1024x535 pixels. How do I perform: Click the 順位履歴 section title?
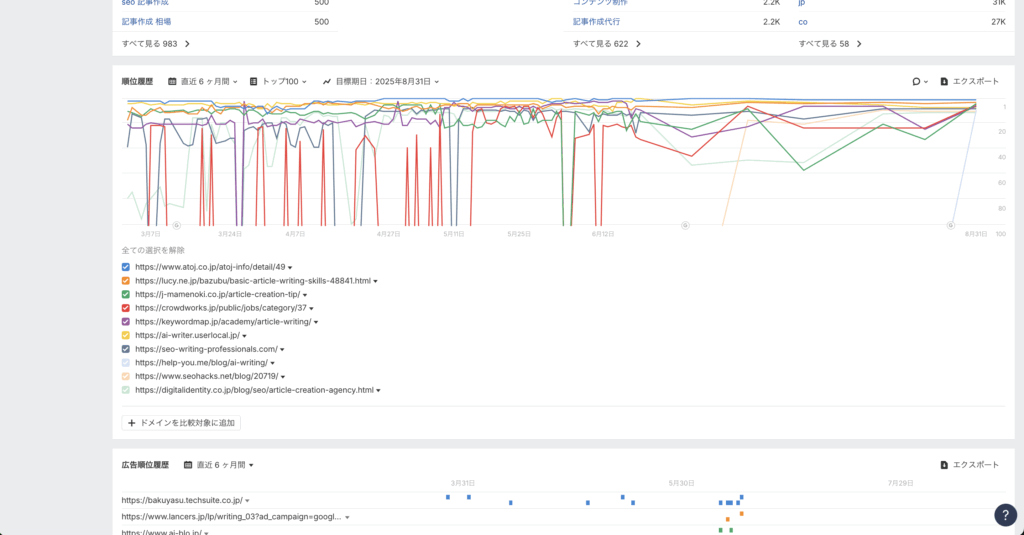click(137, 82)
